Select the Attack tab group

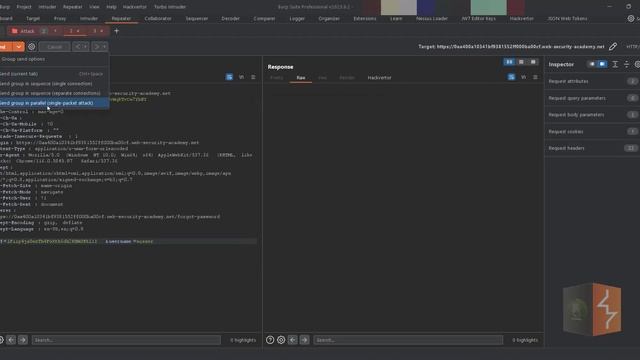(x=27, y=31)
